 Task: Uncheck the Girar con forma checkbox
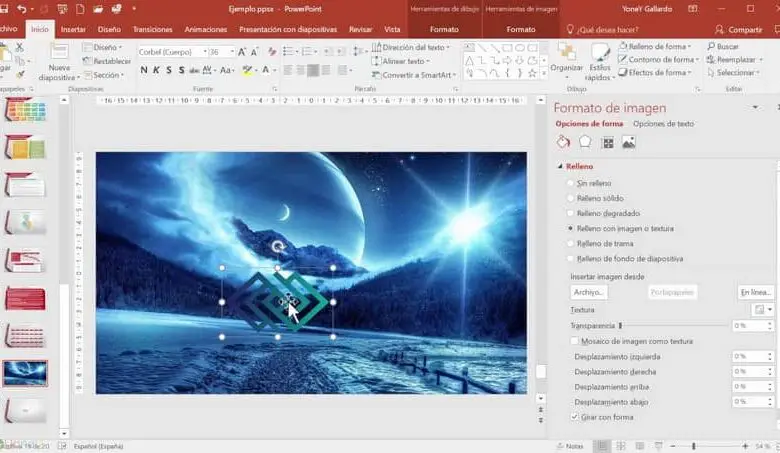574,416
